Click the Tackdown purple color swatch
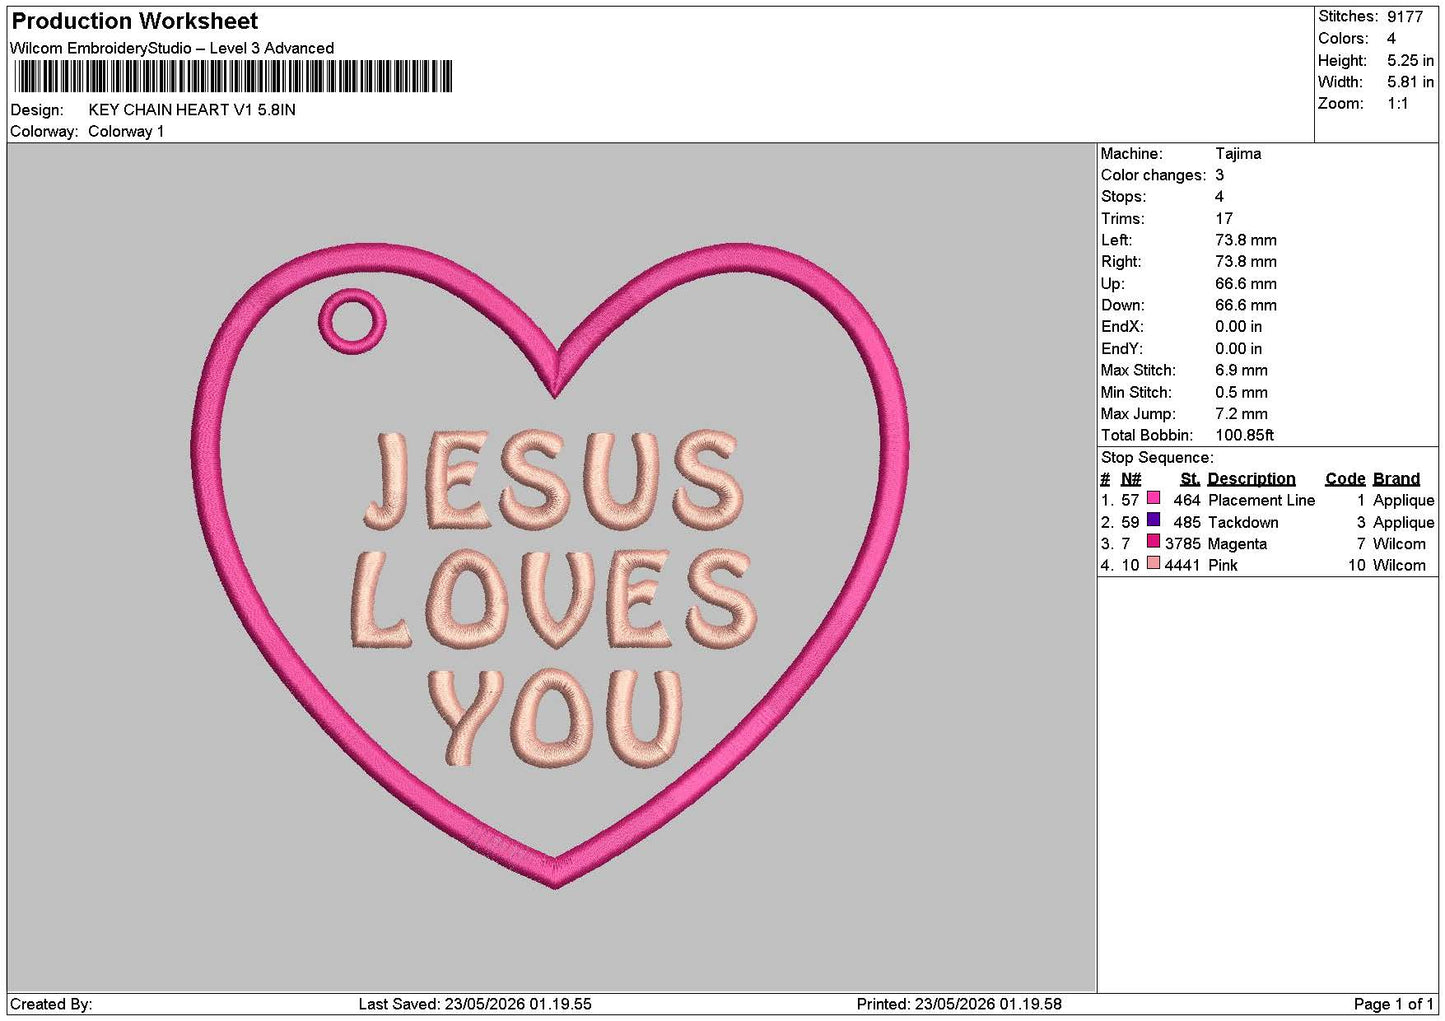1445x1021 pixels. tap(1153, 520)
